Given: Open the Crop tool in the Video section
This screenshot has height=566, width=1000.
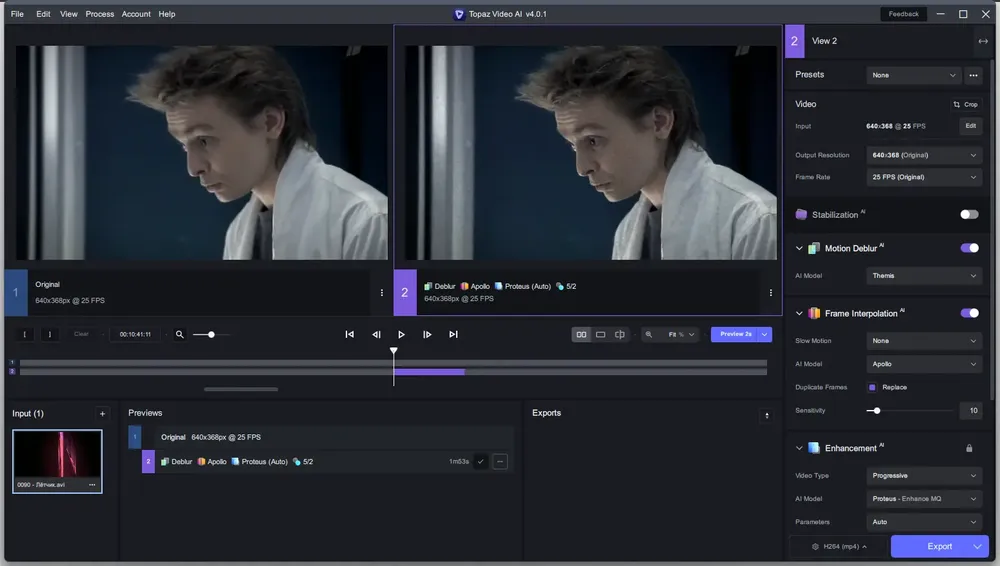Looking at the screenshot, I should click(x=966, y=104).
